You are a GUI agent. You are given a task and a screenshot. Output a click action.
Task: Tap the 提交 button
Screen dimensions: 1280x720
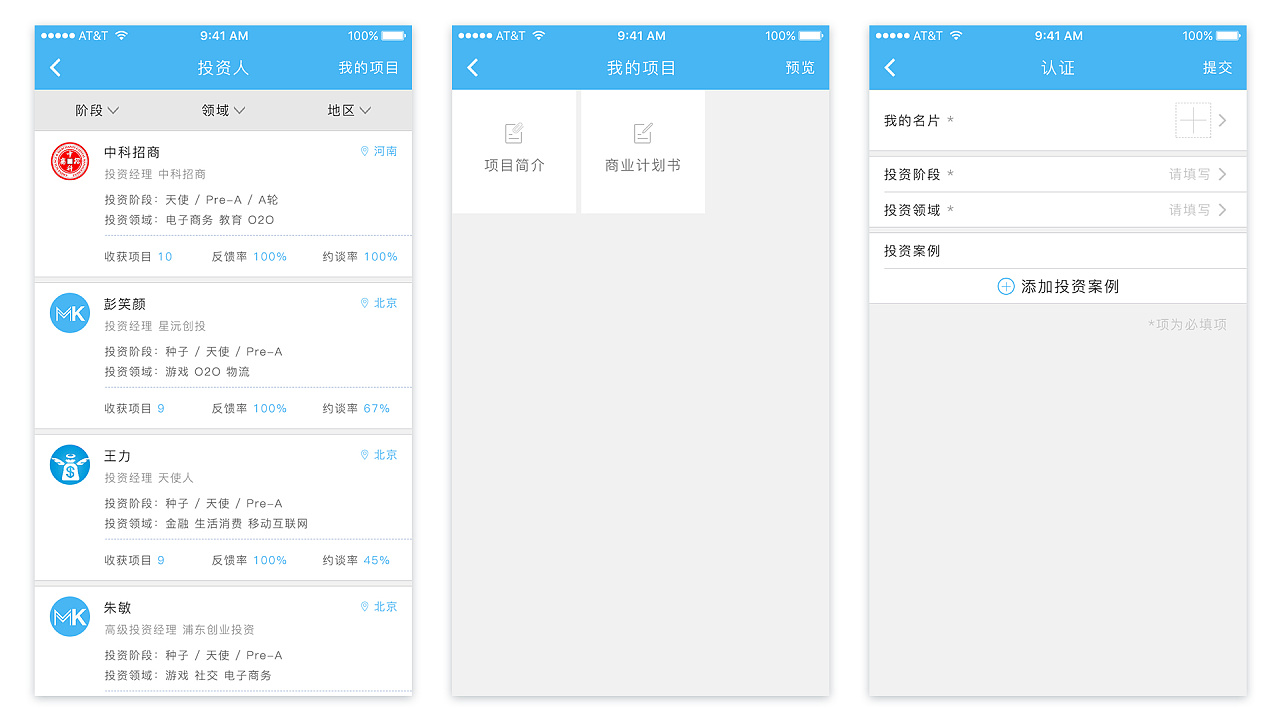(1217, 68)
